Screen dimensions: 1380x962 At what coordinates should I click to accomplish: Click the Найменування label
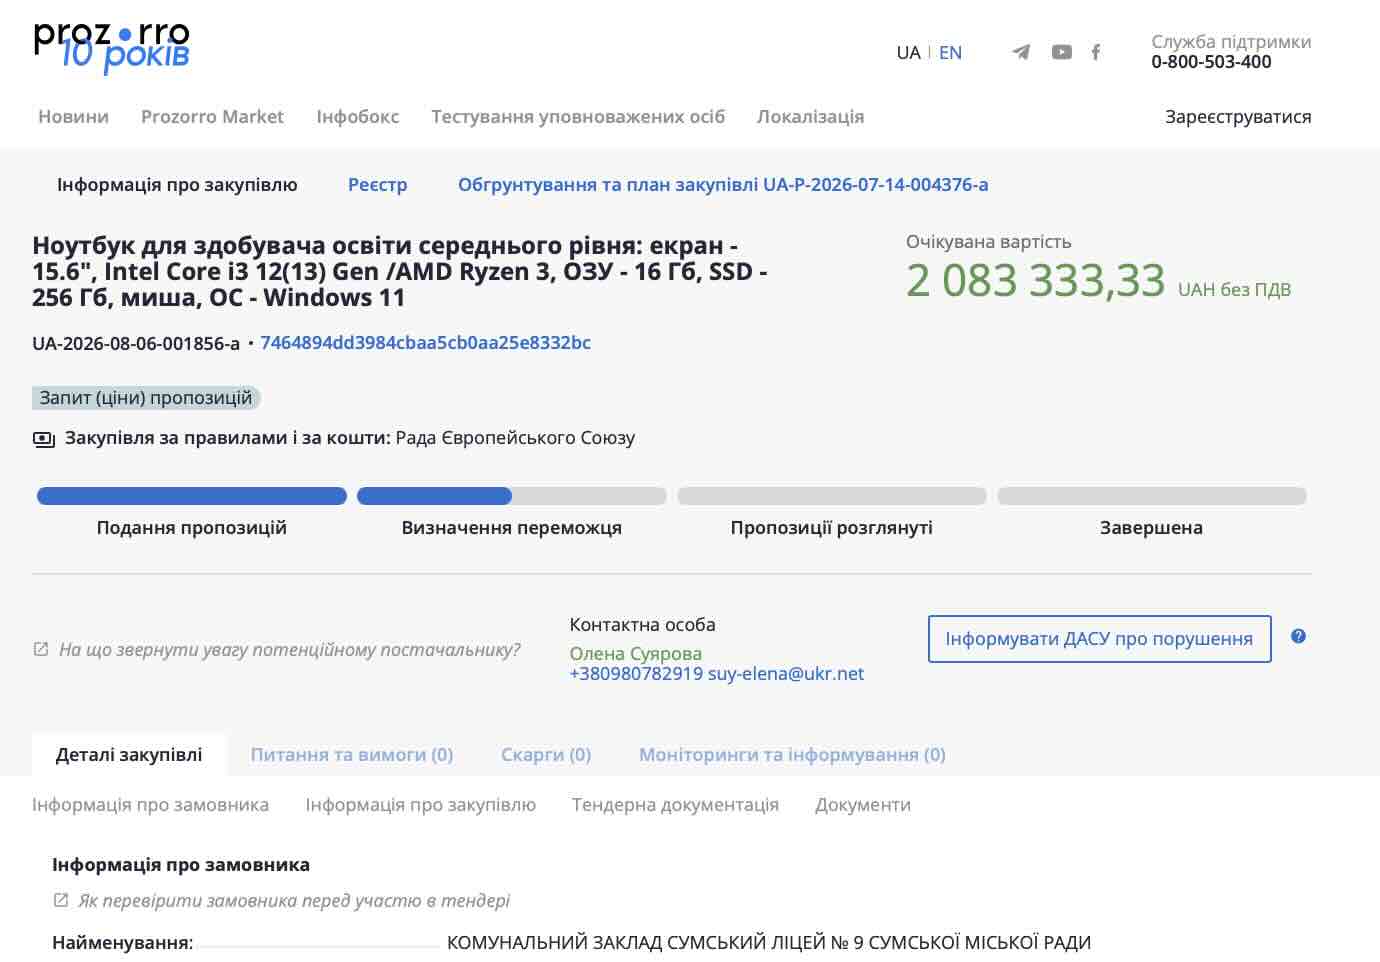tap(123, 942)
